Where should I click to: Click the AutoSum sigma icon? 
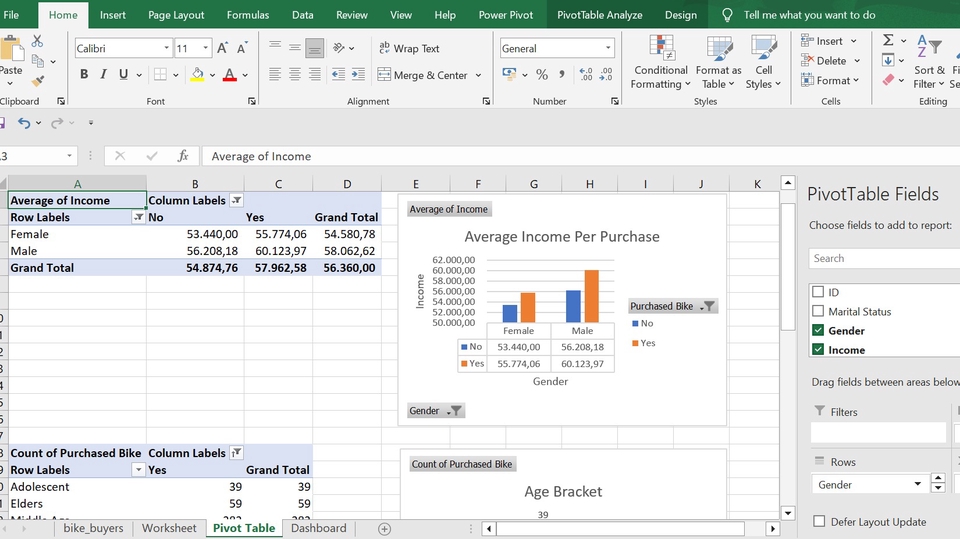pyautogui.click(x=888, y=40)
